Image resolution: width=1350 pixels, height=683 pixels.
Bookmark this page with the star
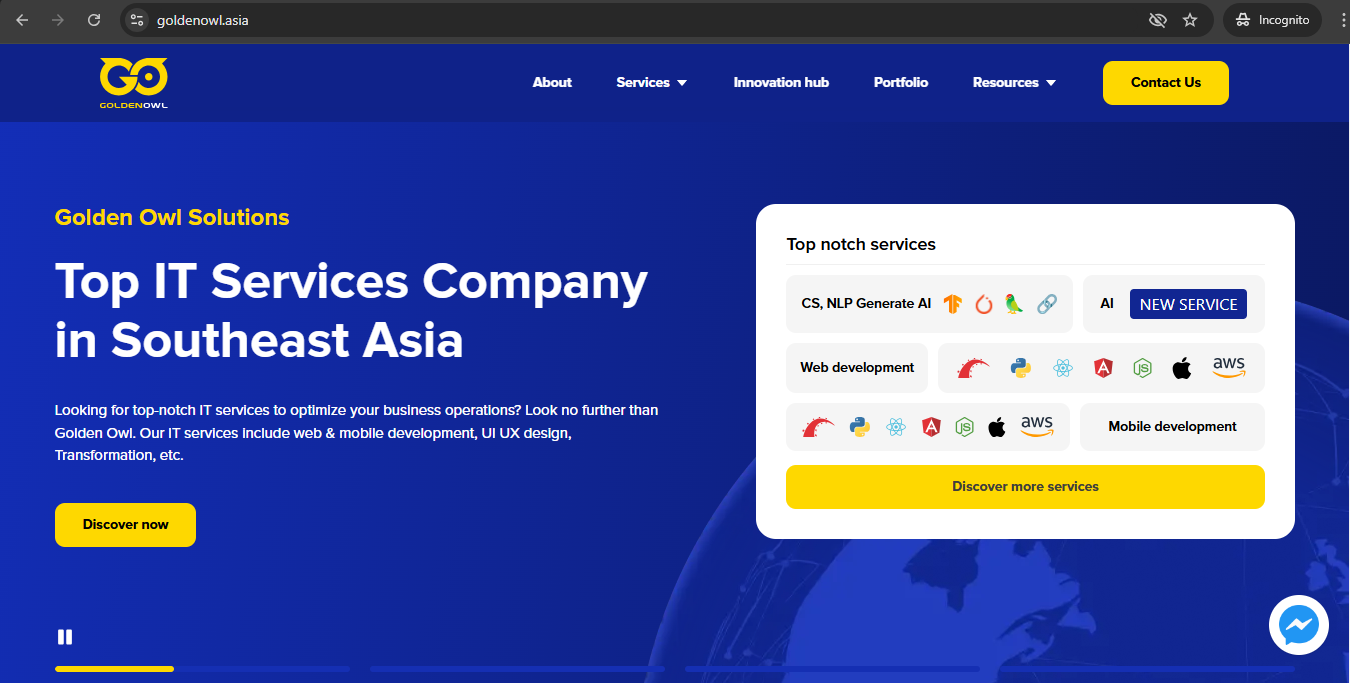click(1190, 20)
